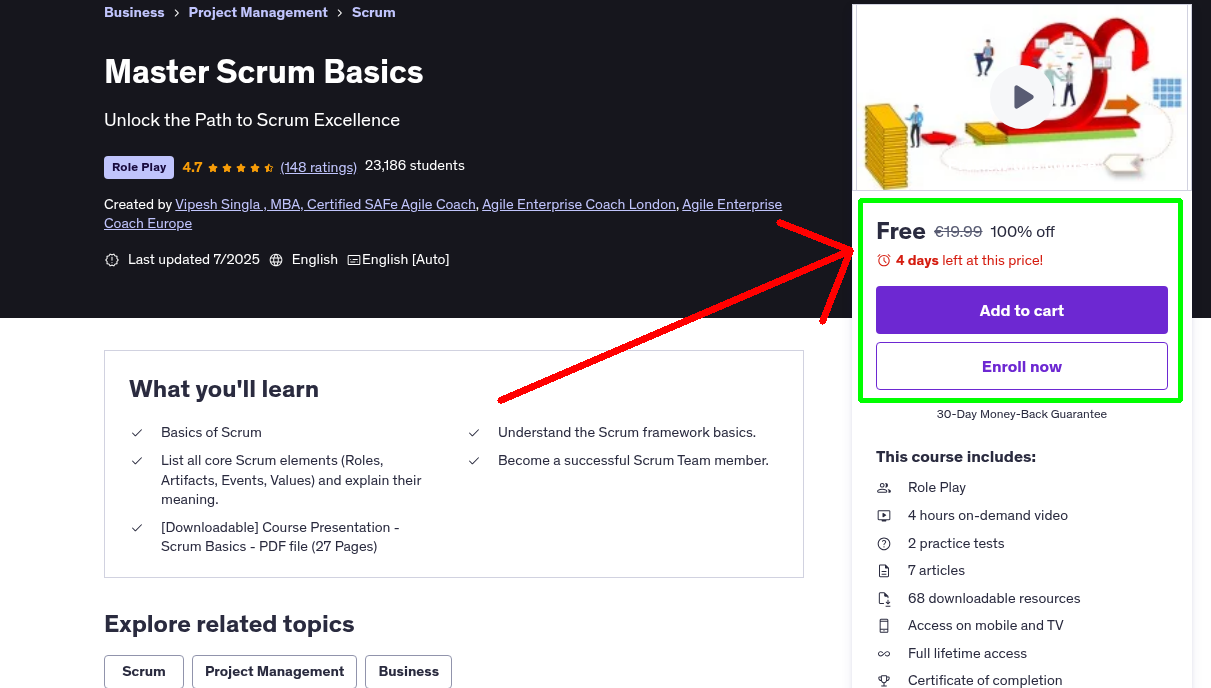Click the Enroll now button
The height and width of the screenshot is (688, 1211).
[x=1022, y=366]
